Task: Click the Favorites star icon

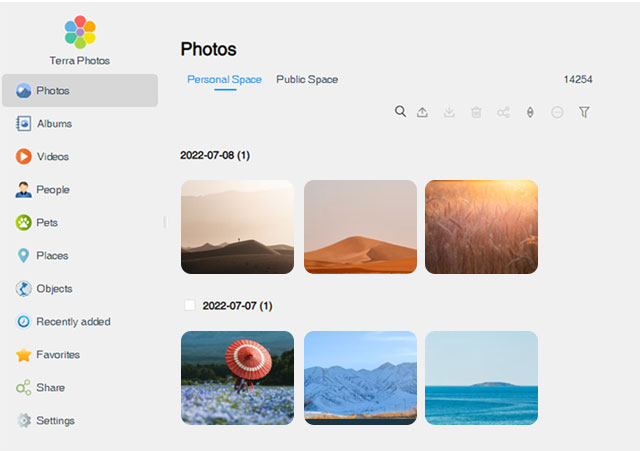Action: (x=23, y=355)
